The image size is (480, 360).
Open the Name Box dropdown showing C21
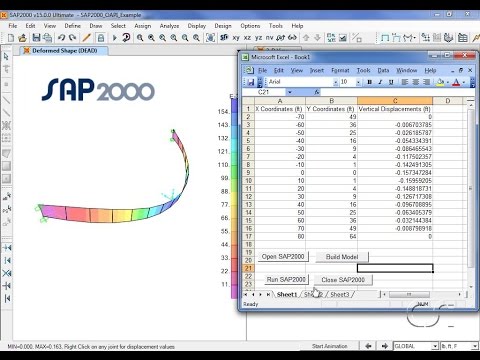click(290, 92)
